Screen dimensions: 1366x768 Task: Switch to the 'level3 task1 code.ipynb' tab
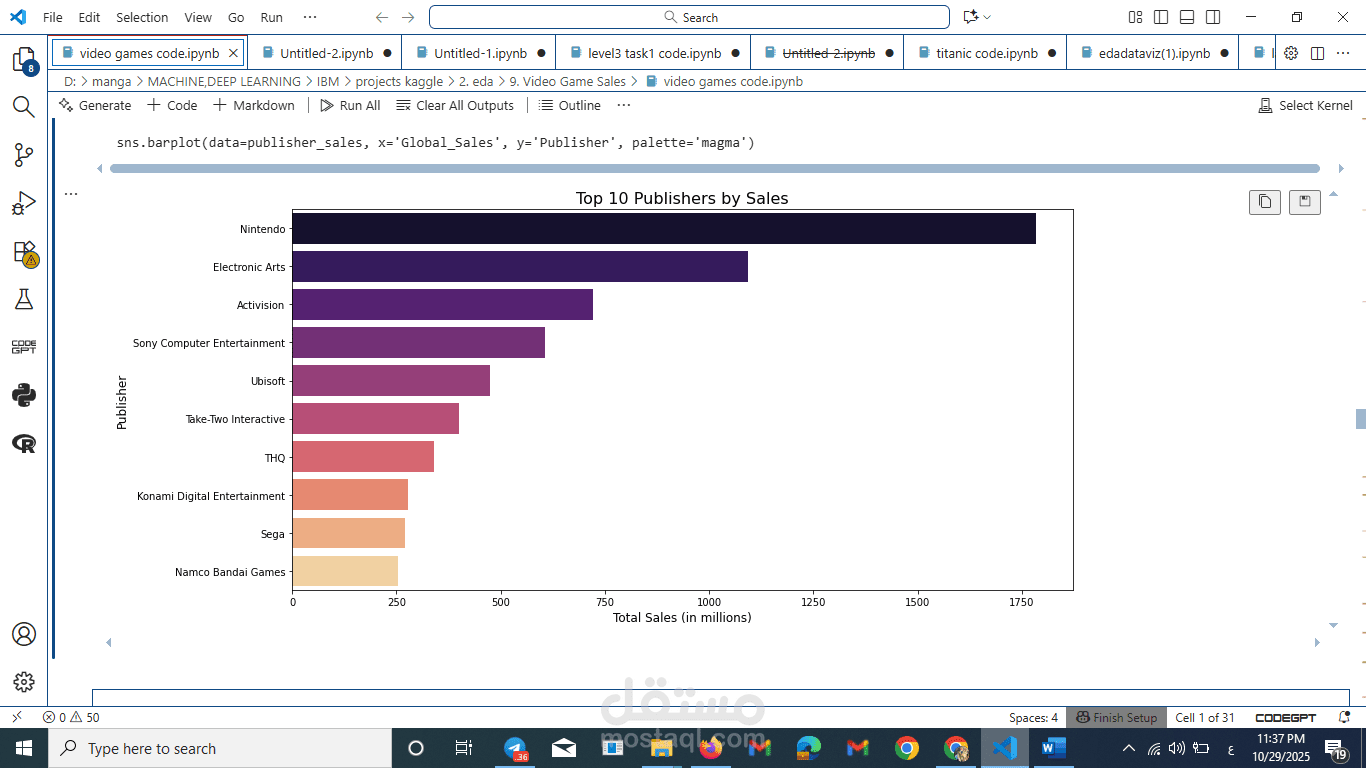tap(653, 53)
